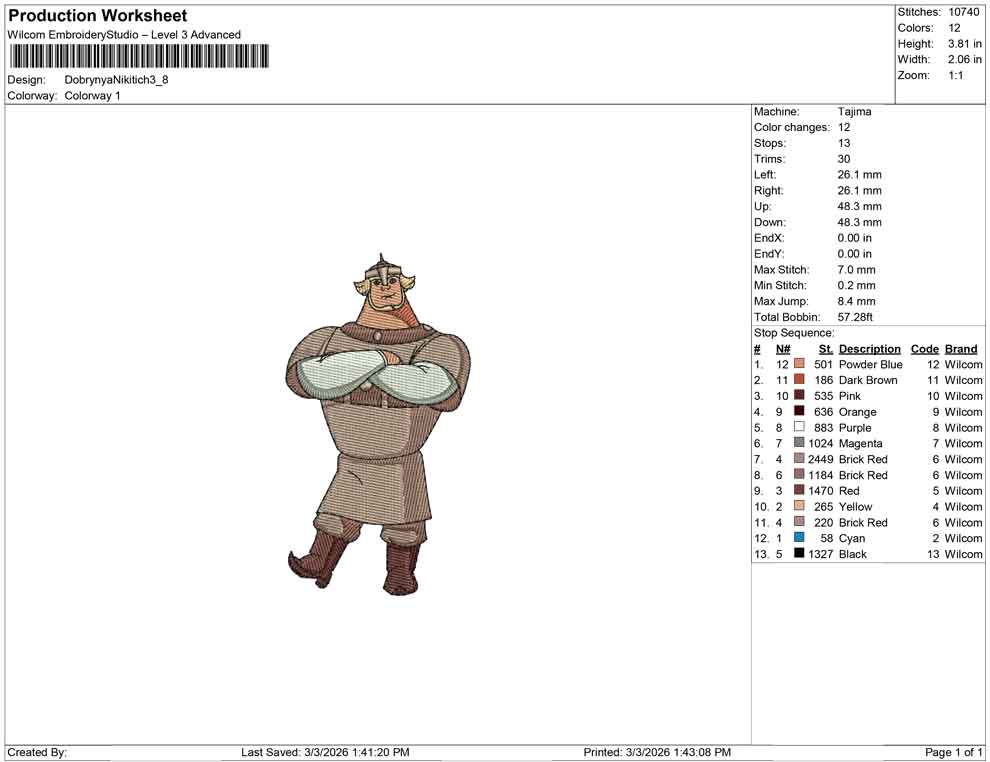Click the Red 1470 row swatch

[x=799, y=490]
